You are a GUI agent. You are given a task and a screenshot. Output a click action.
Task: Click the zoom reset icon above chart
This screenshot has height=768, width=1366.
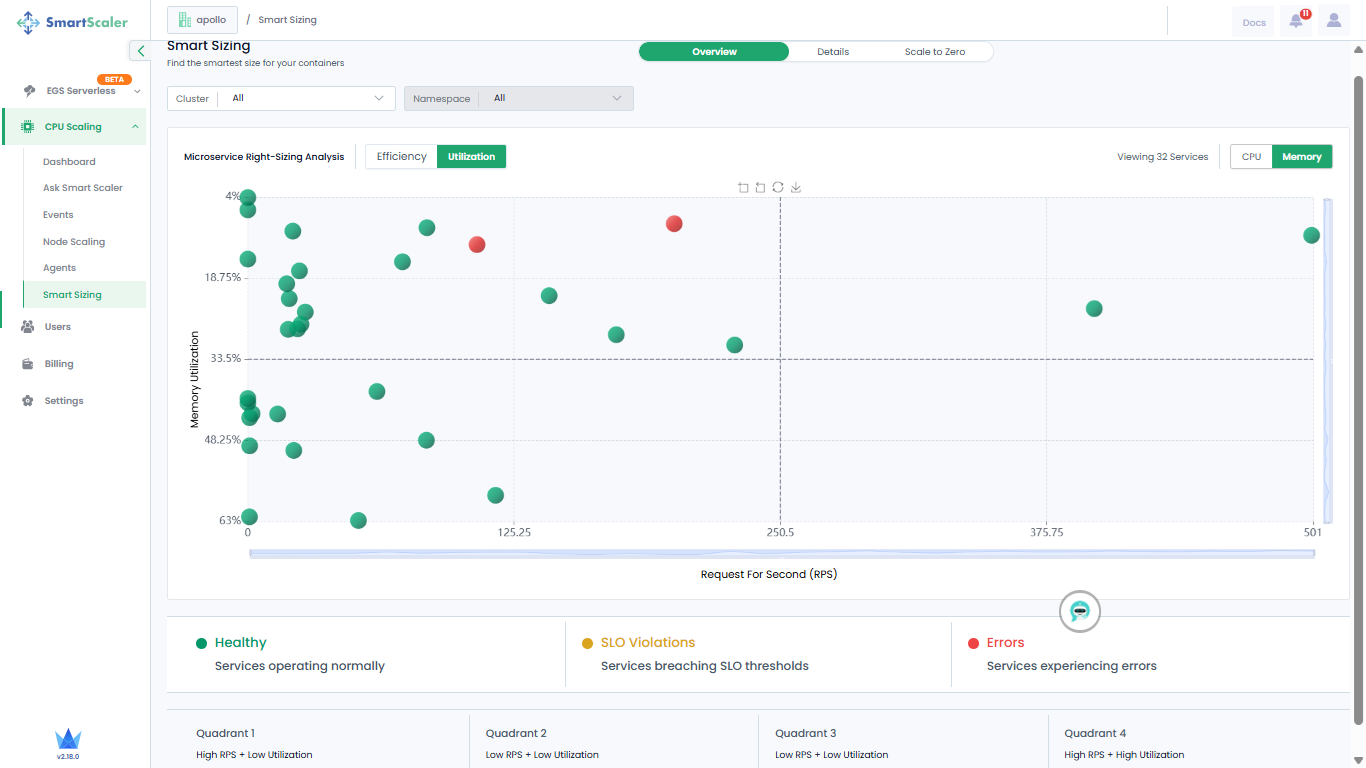[x=760, y=187]
